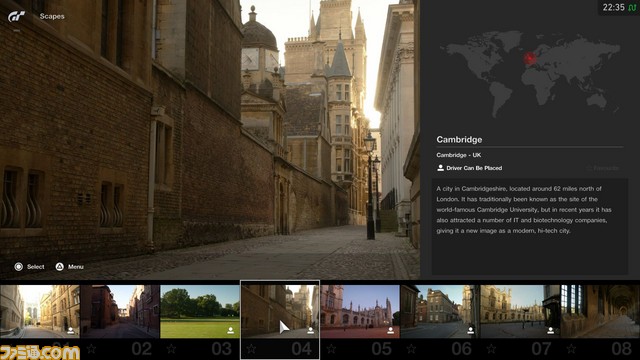The width and height of the screenshot is (640, 360).
Task: Click the Driver Can Be Placed icon
Action: point(440,168)
